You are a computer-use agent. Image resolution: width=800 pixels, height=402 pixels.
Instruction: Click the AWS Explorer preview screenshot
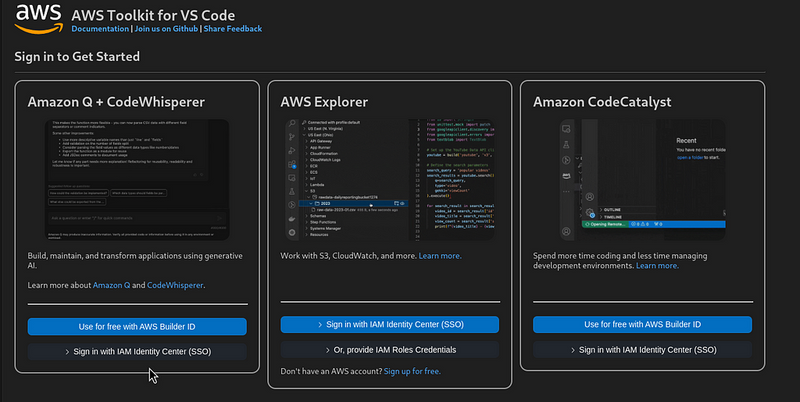click(x=389, y=178)
